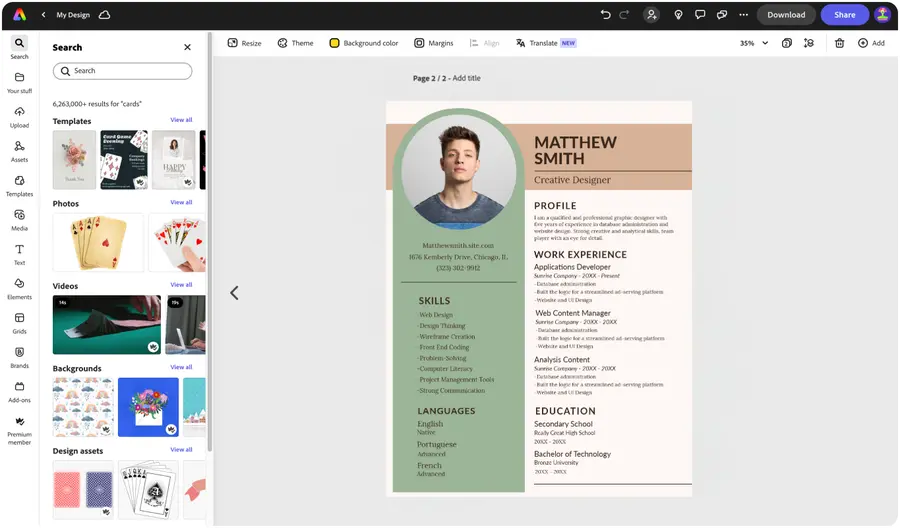Go to the previous page with the left chevron
Image resolution: width=900 pixels, height=528 pixels.
coord(234,293)
